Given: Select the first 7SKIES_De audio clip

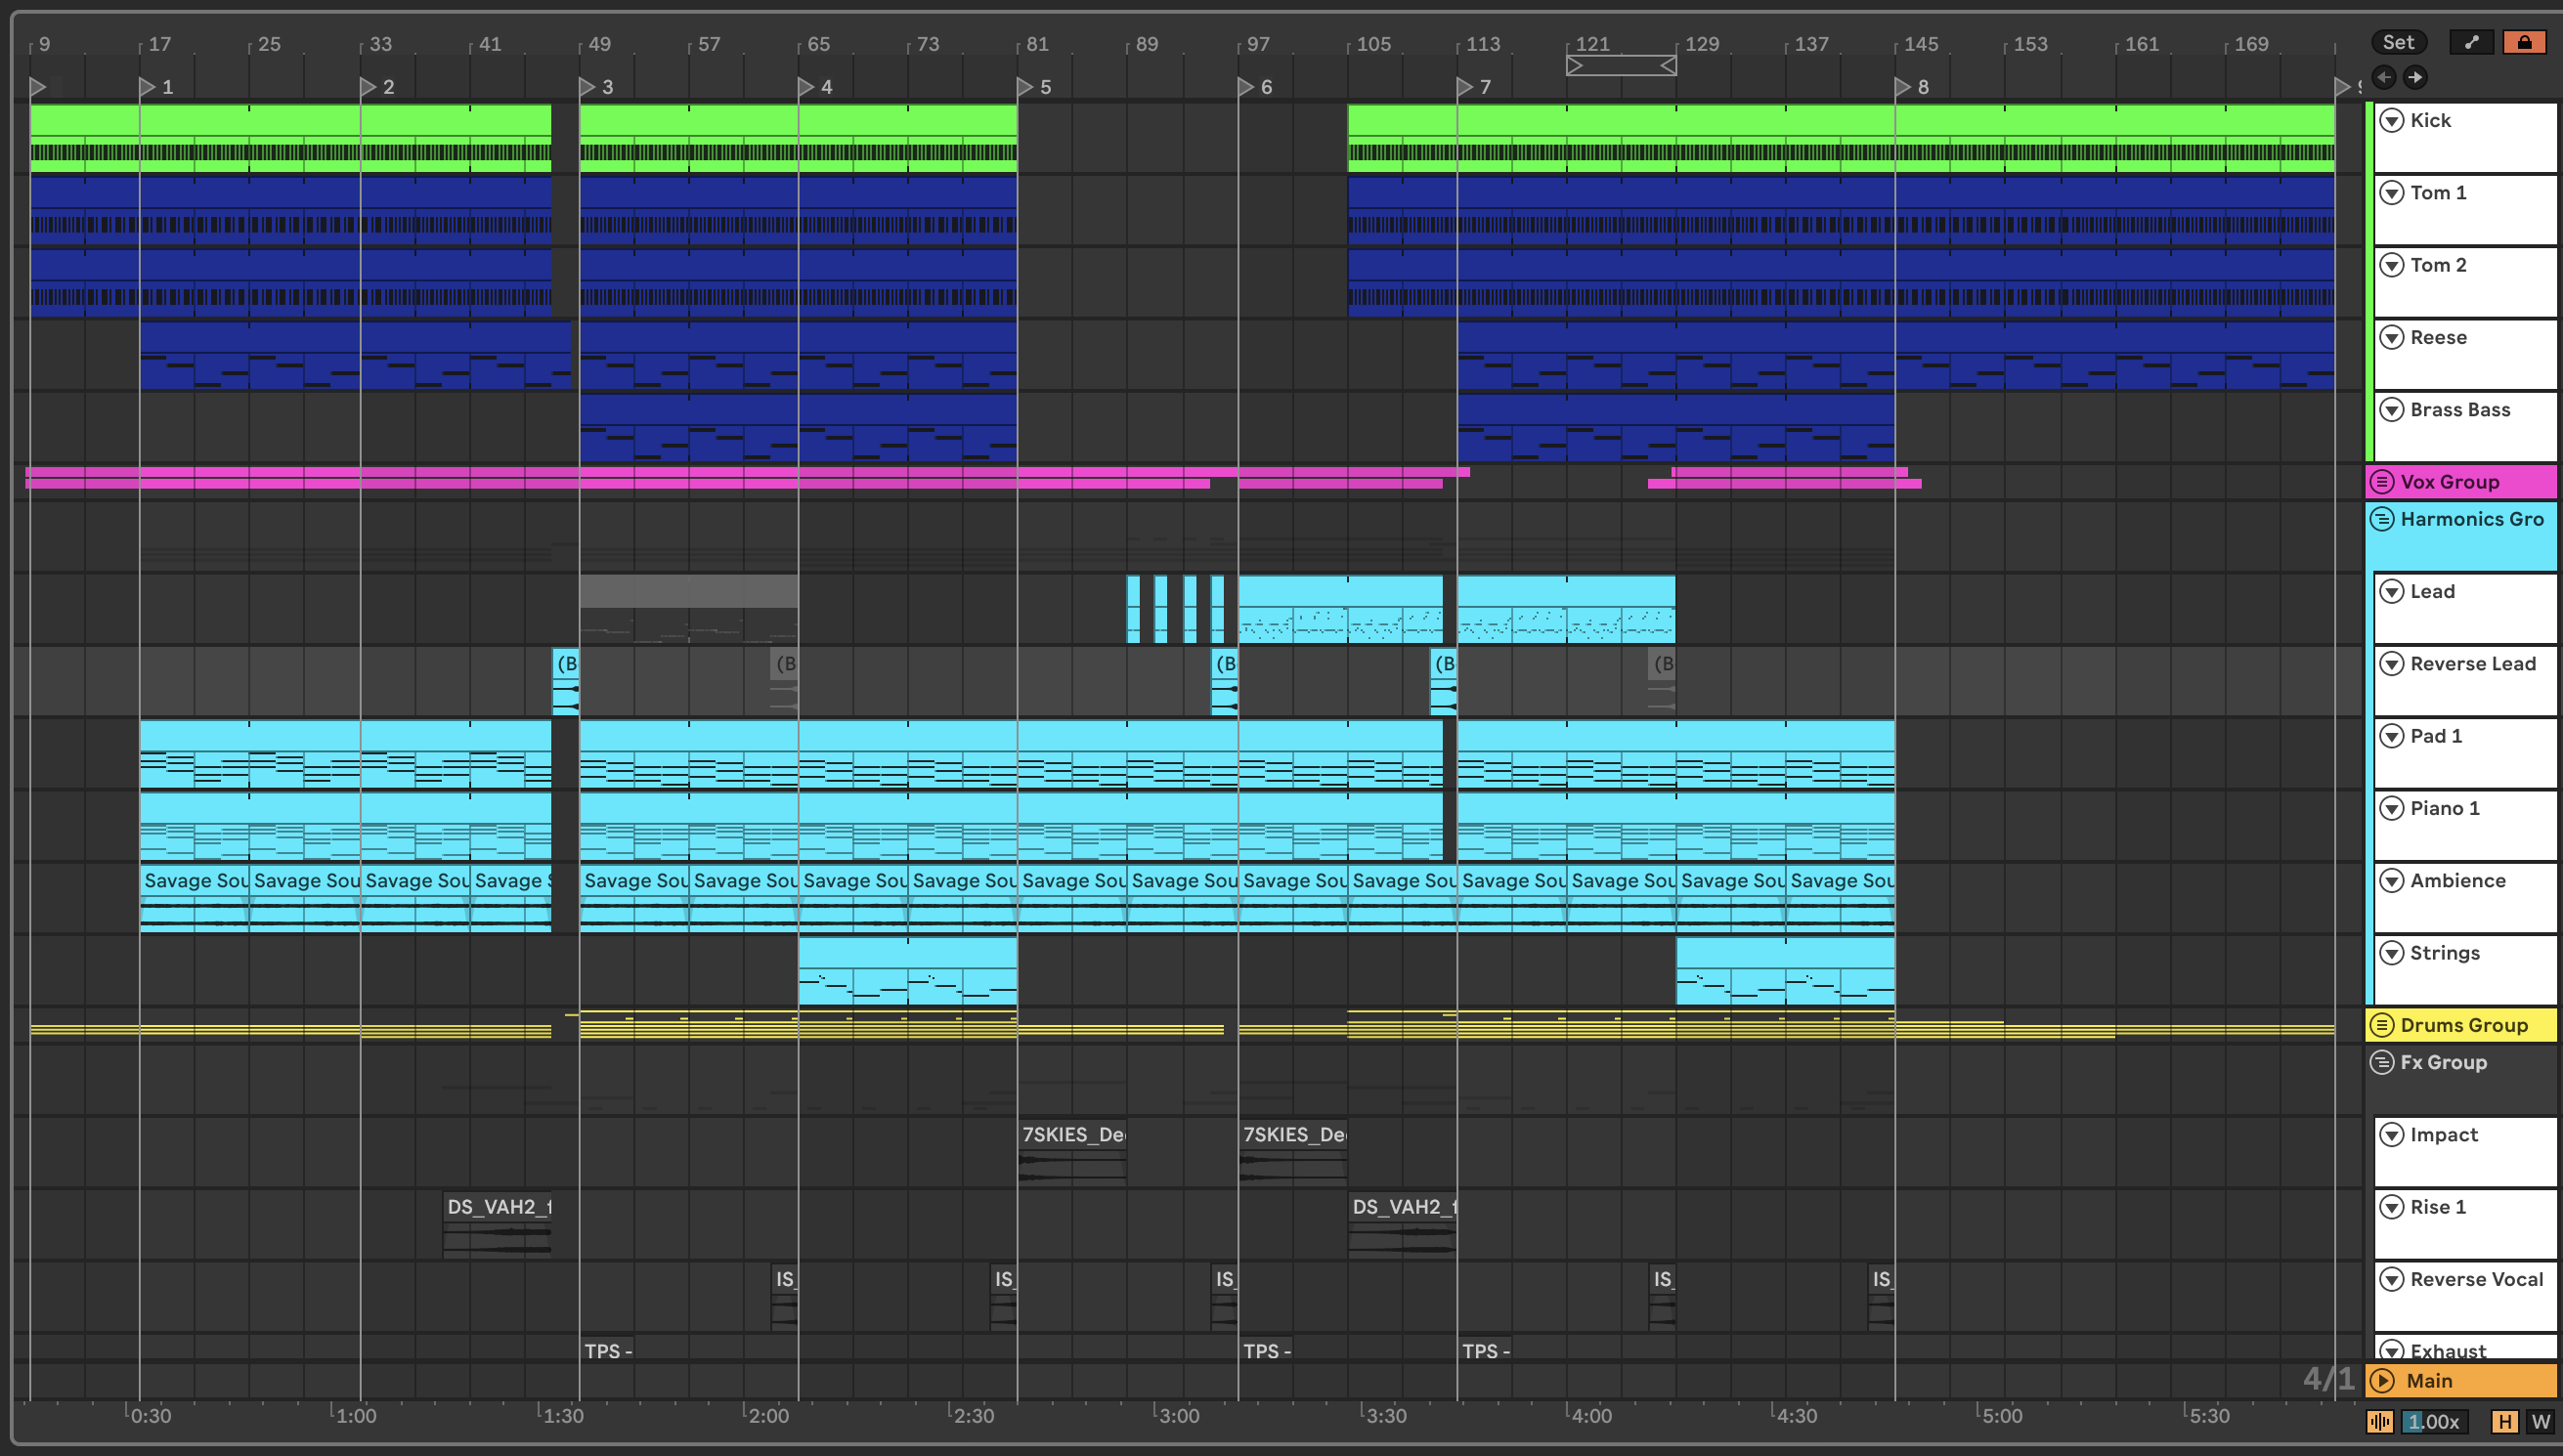Looking at the screenshot, I should [x=1071, y=1135].
